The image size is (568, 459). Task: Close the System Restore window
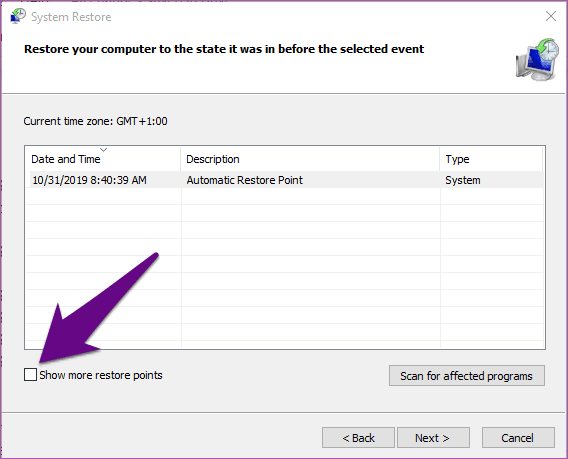pos(551,16)
